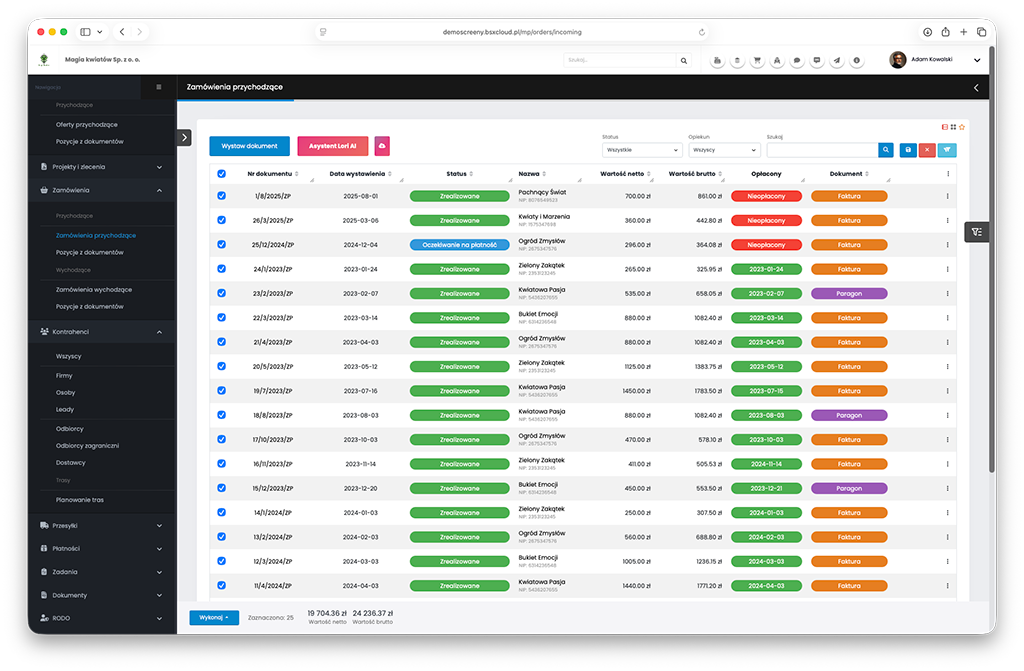This screenshot has width=1024, height=671.
Task: Click the Wystaw dokument button
Action: pos(249,146)
